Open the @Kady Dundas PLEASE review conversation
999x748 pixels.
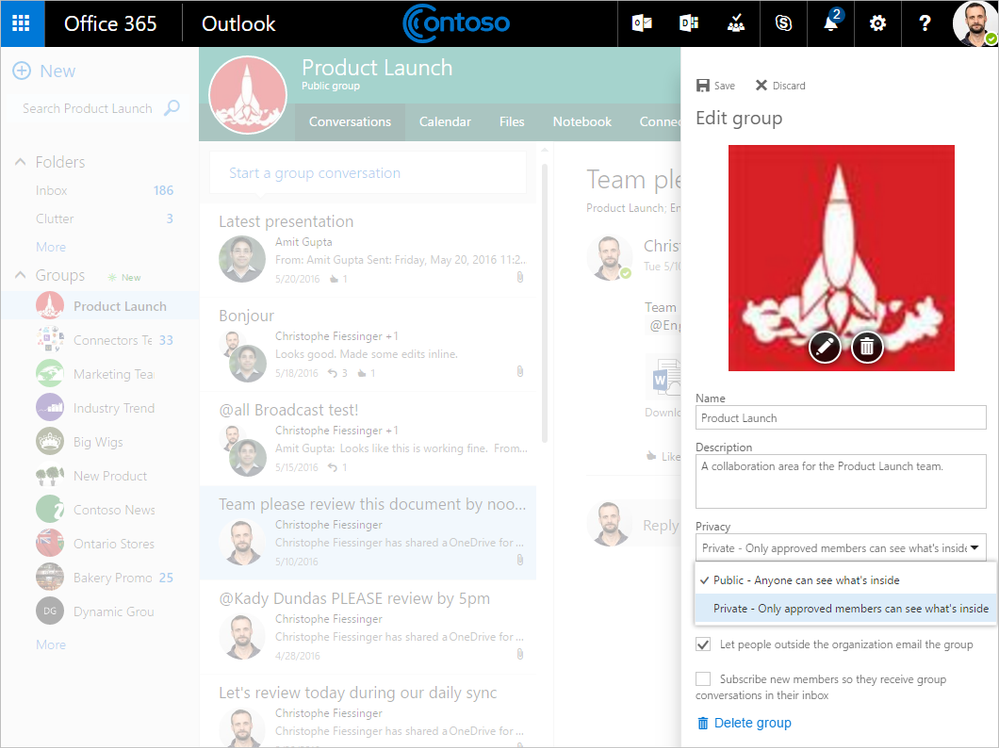(368, 627)
